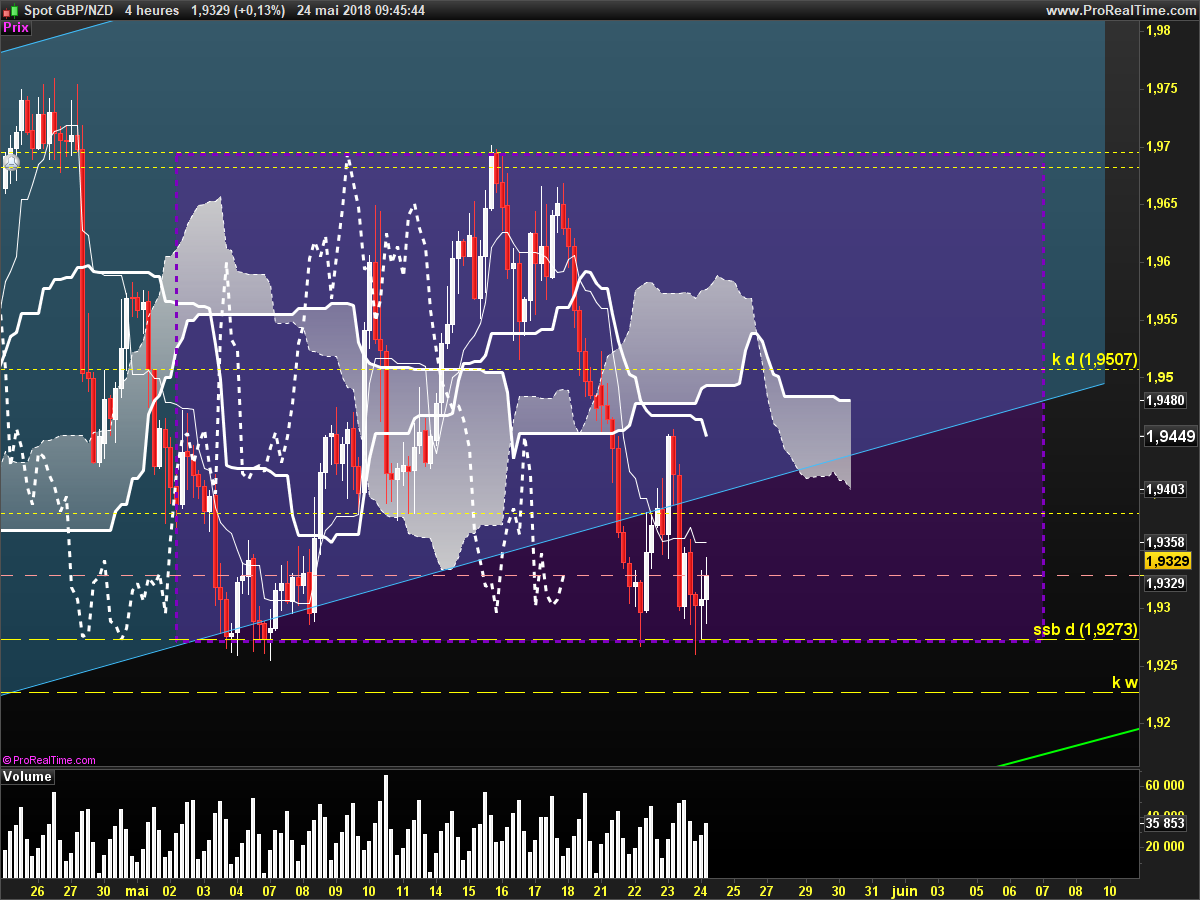Click date label 24 on time axis
Image resolution: width=1200 pixels, height=900 pixels.
click(x=700, y=889)
